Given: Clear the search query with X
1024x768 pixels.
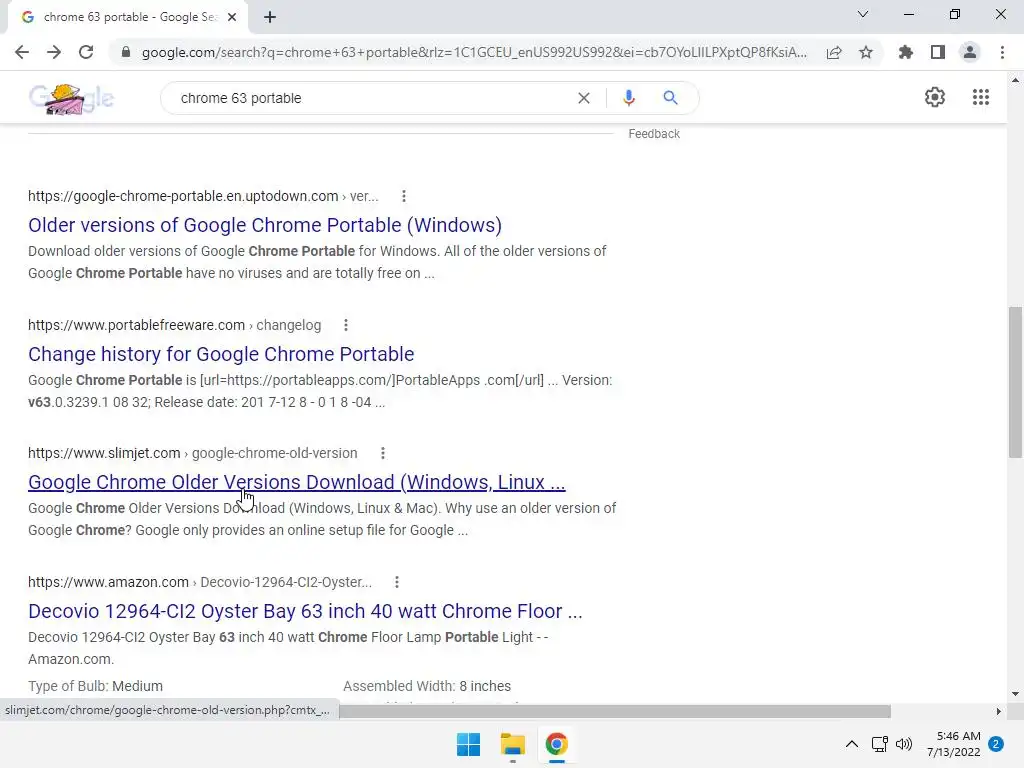Looking at the screenshot, I should point(584,98).
